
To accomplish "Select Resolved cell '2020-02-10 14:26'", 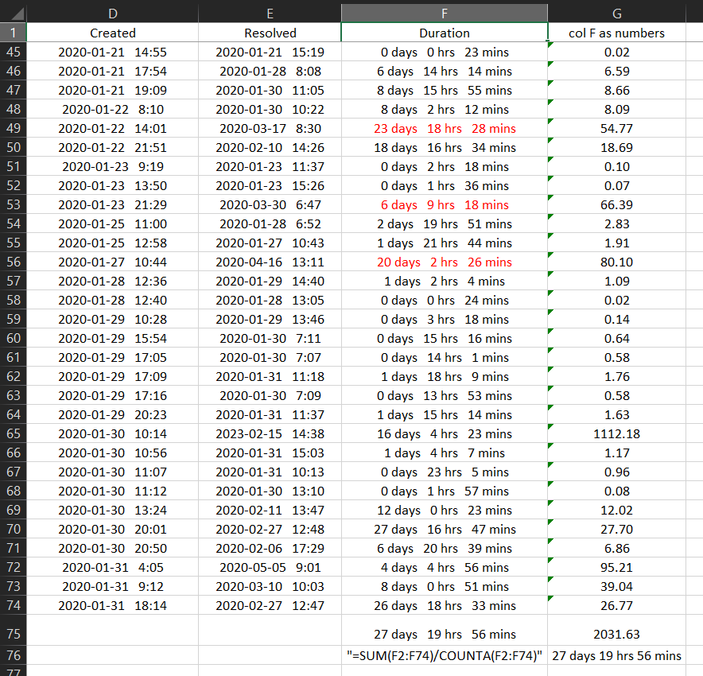I will (270, 147).
